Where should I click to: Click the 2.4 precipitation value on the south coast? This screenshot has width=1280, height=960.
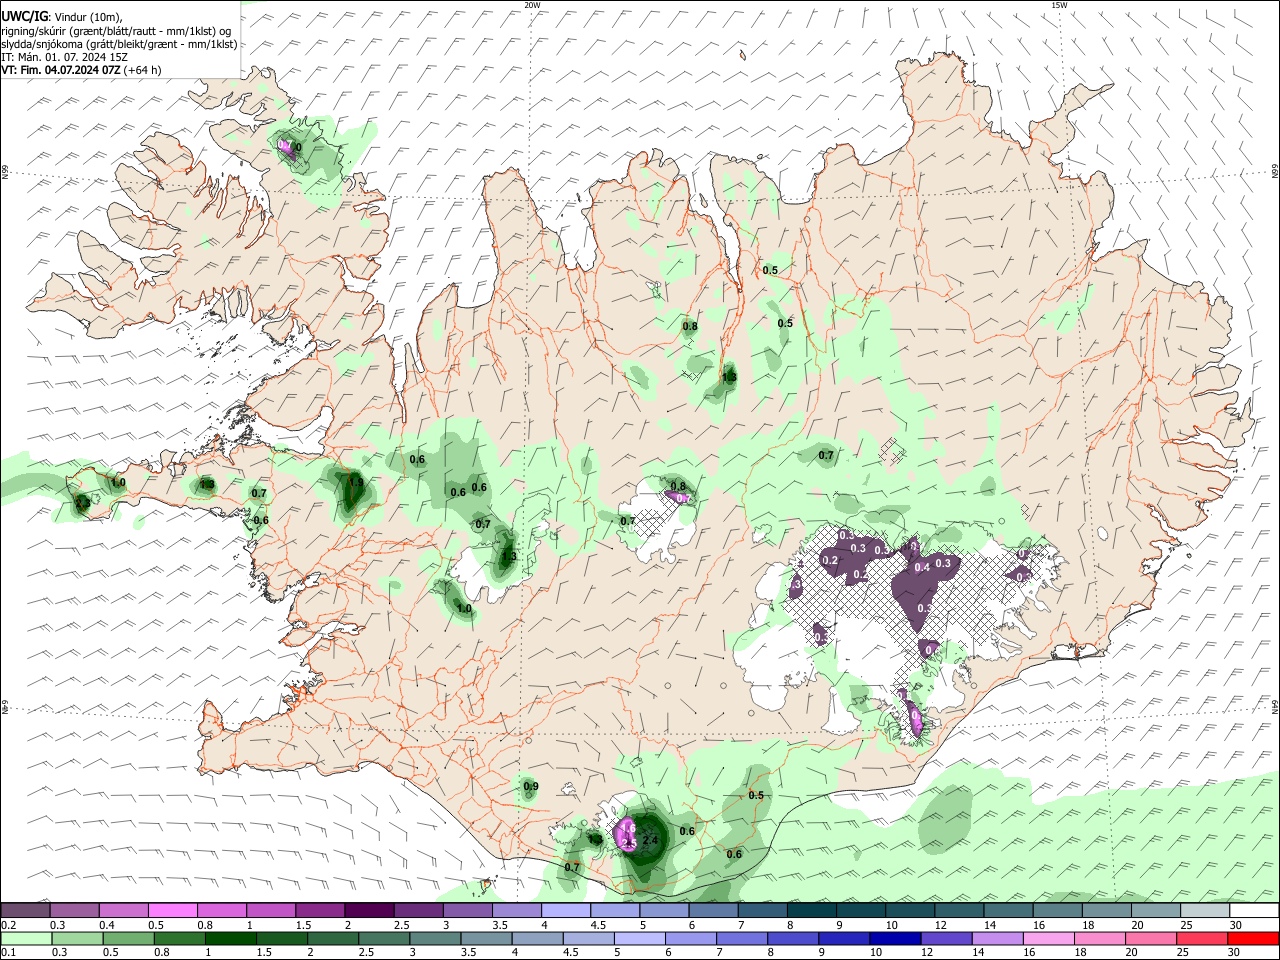tap(650, 840)
